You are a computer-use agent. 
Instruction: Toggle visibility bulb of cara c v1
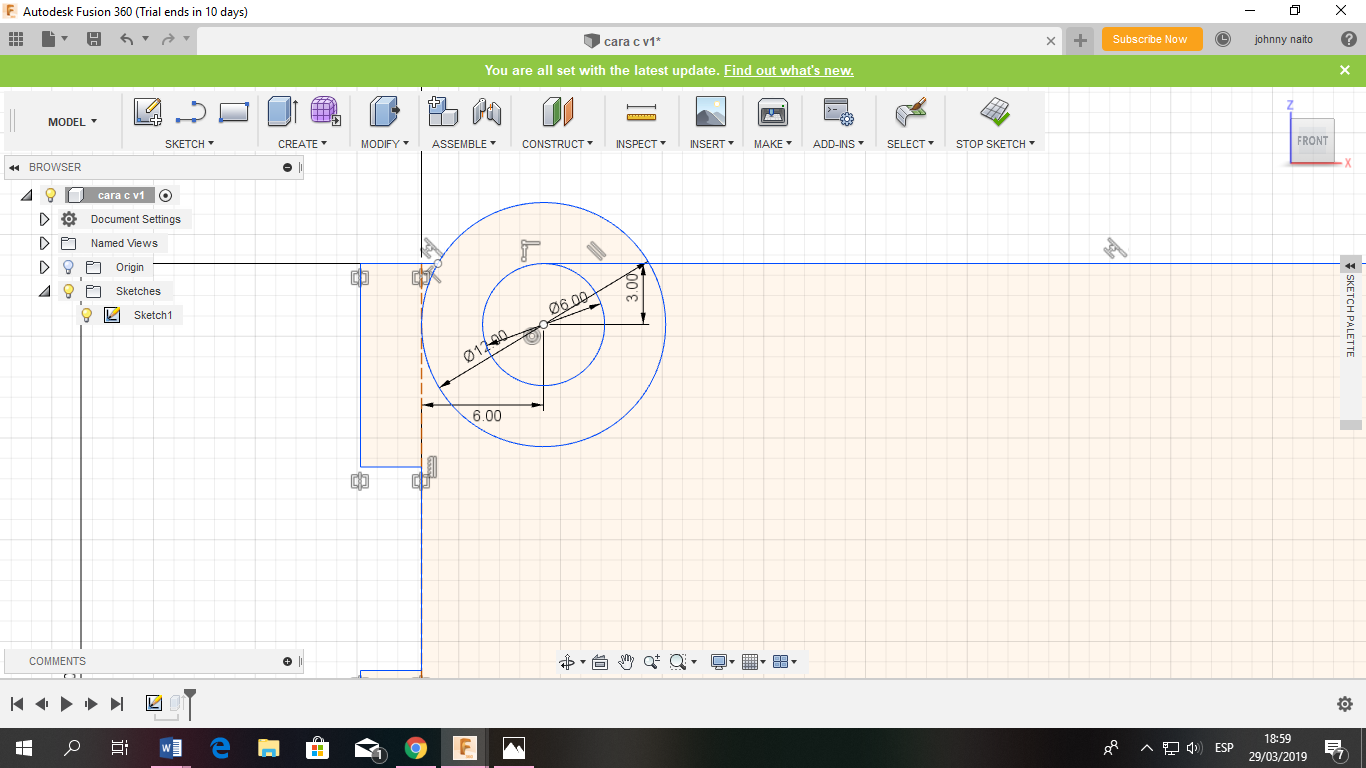tap(51, 195)
